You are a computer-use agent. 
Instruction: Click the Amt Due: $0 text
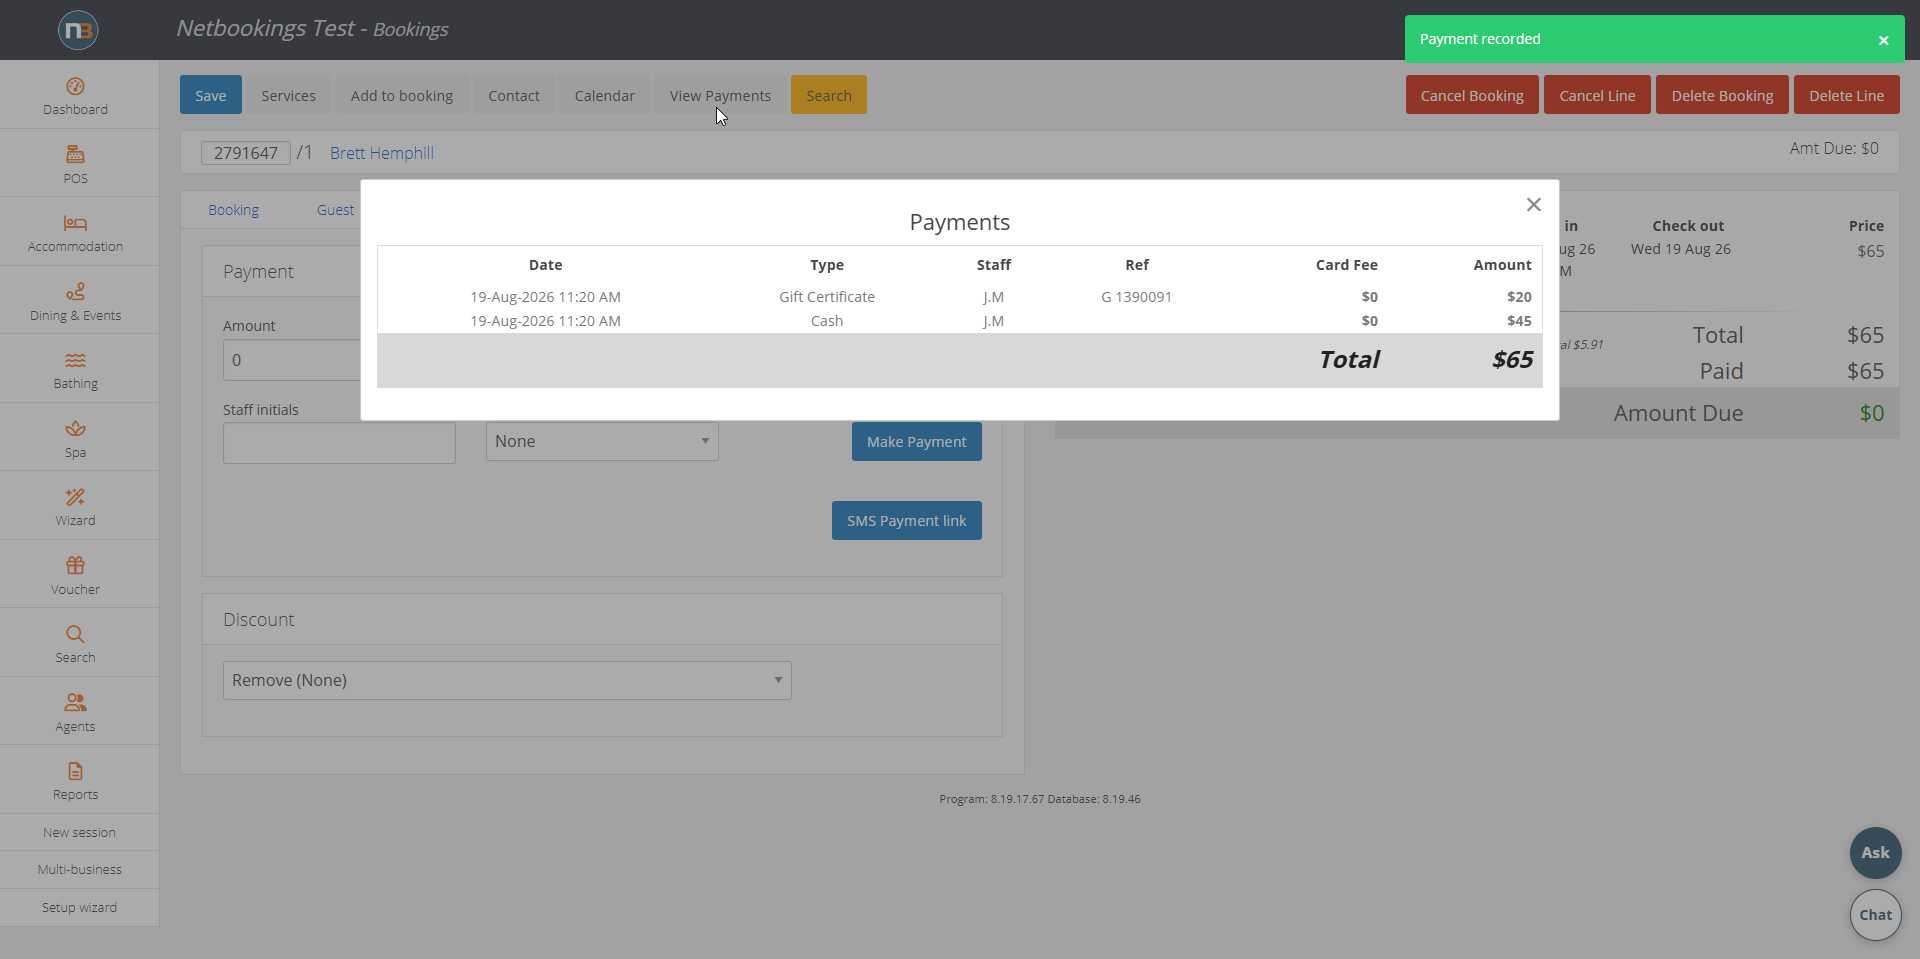pos(1834,148)
